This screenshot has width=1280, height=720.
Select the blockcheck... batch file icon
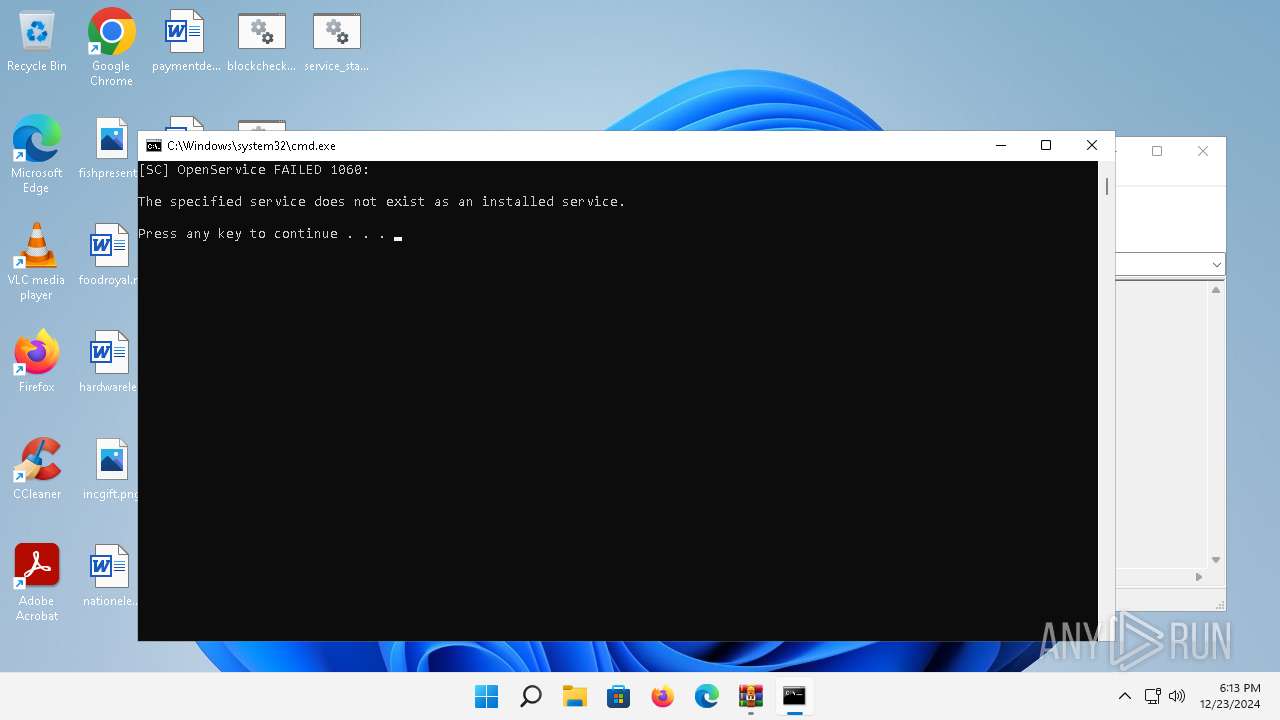click(261, 42)
